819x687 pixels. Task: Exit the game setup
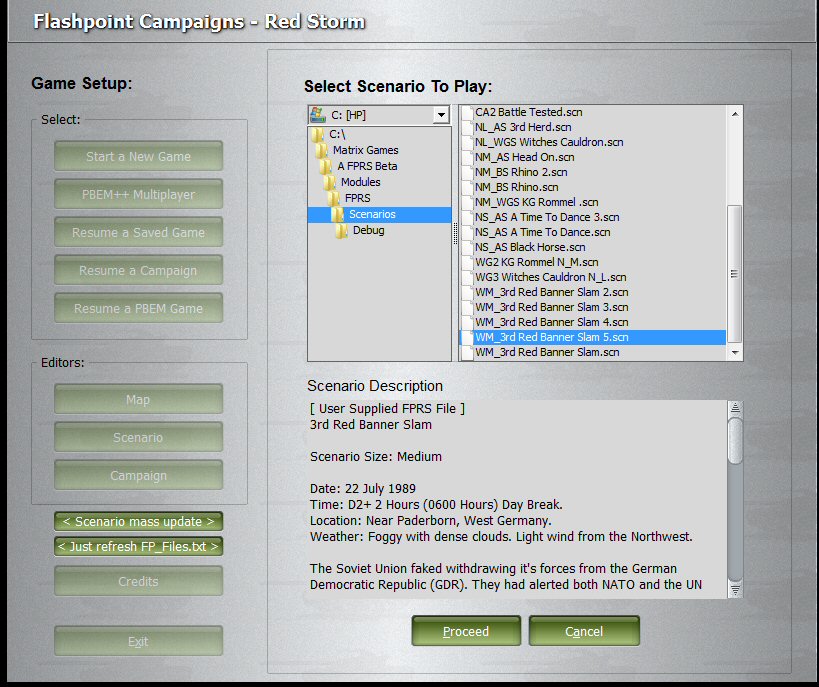click(x=138, y=641)
